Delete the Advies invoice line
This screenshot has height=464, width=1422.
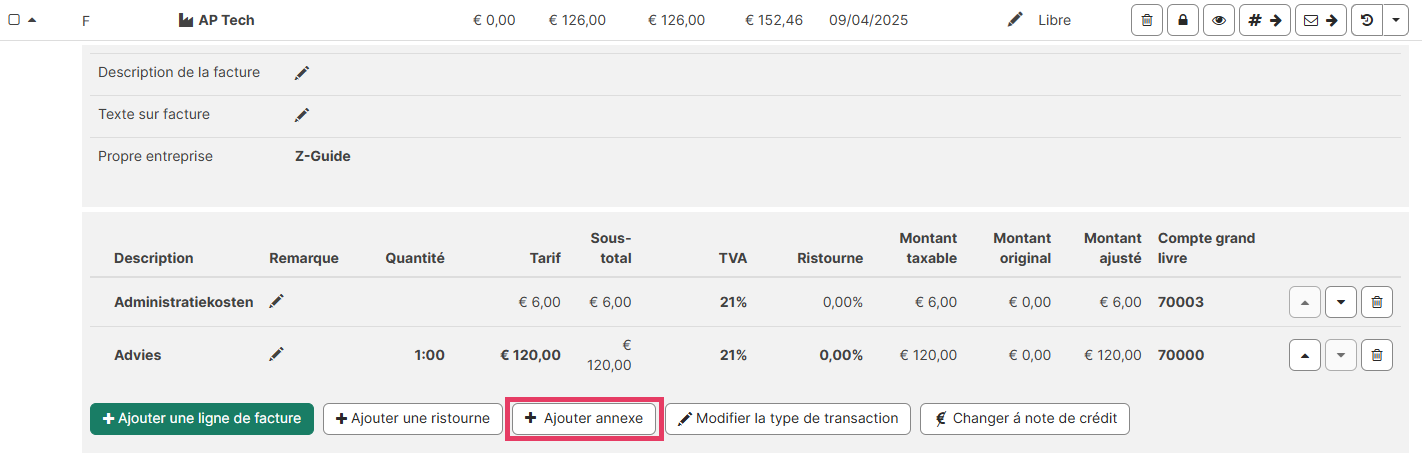tap(1377, 355)
